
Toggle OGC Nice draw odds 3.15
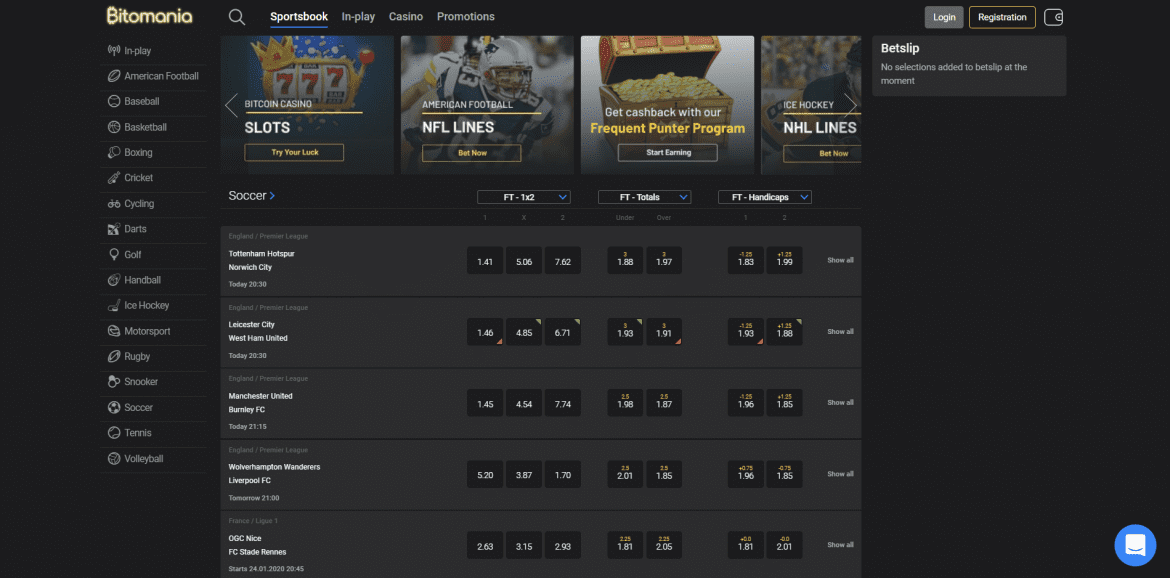[x=524, y=546]
